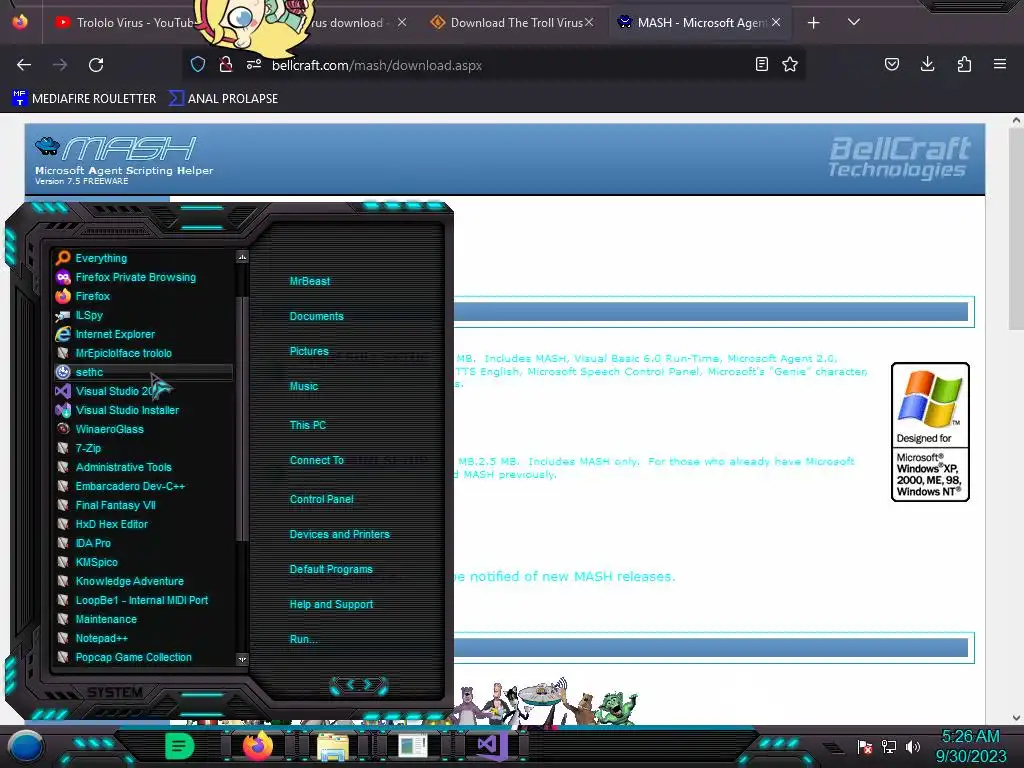Close the MASH - Microsoft Agent tab
Screen dimensions: 1024x768
(x=776, y=22)
